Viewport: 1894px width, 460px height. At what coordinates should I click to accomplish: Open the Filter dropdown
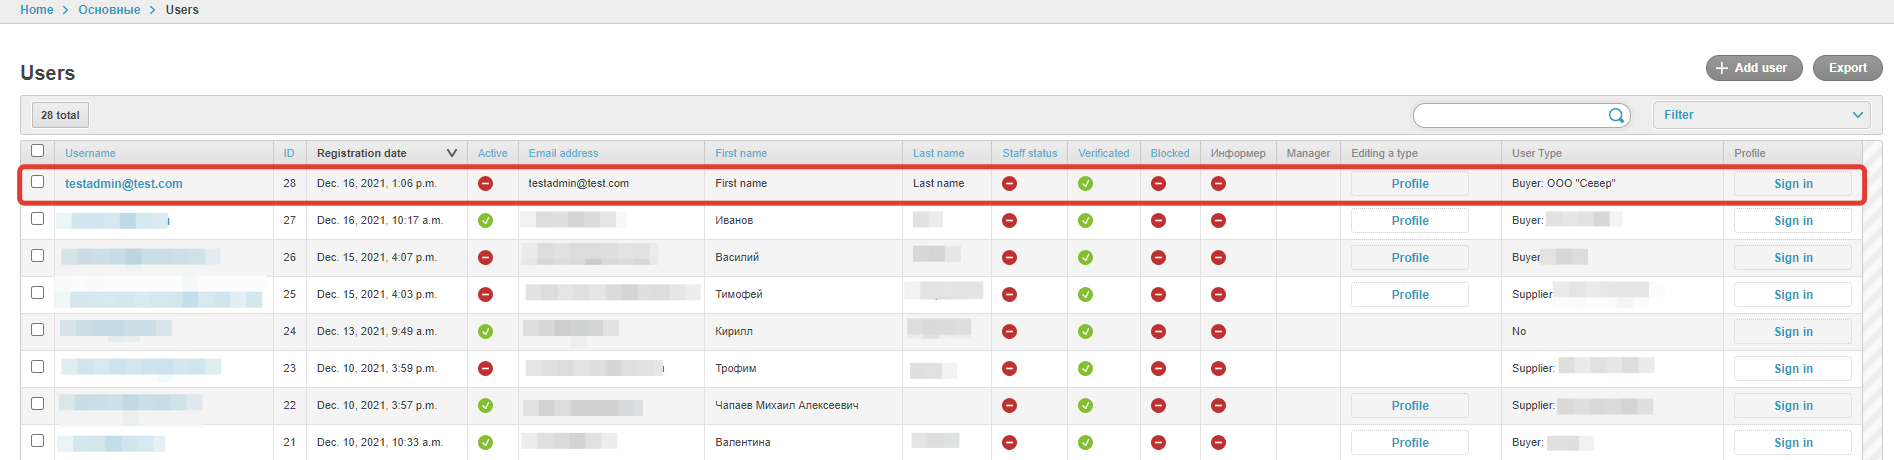point(1761,115)
